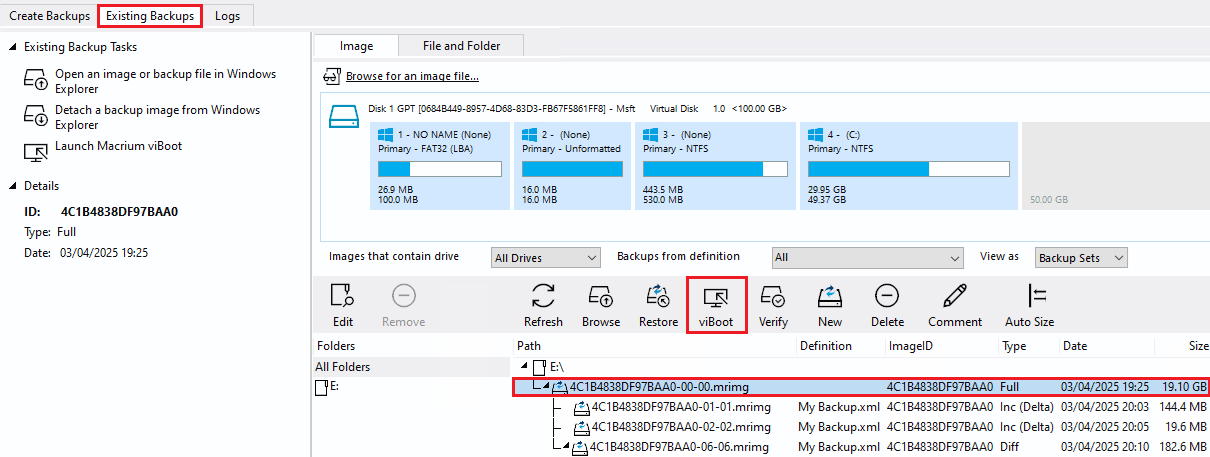Click 'Browse for an image file...' link
The width and height of the screenshot is (1210, 457).
coord(411,76)
